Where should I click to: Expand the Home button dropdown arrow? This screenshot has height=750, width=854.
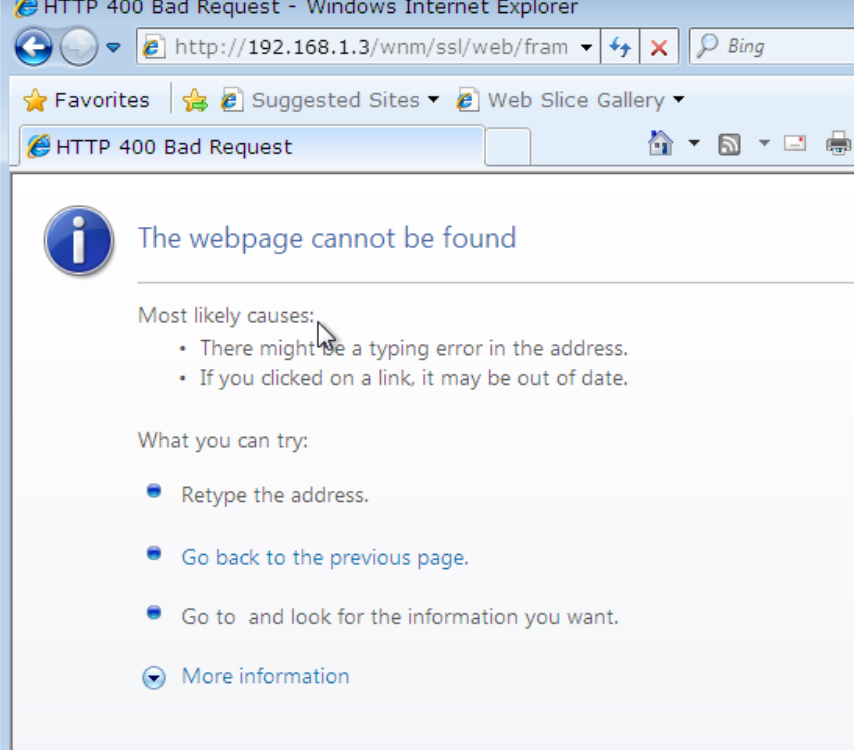coord(694,143)
